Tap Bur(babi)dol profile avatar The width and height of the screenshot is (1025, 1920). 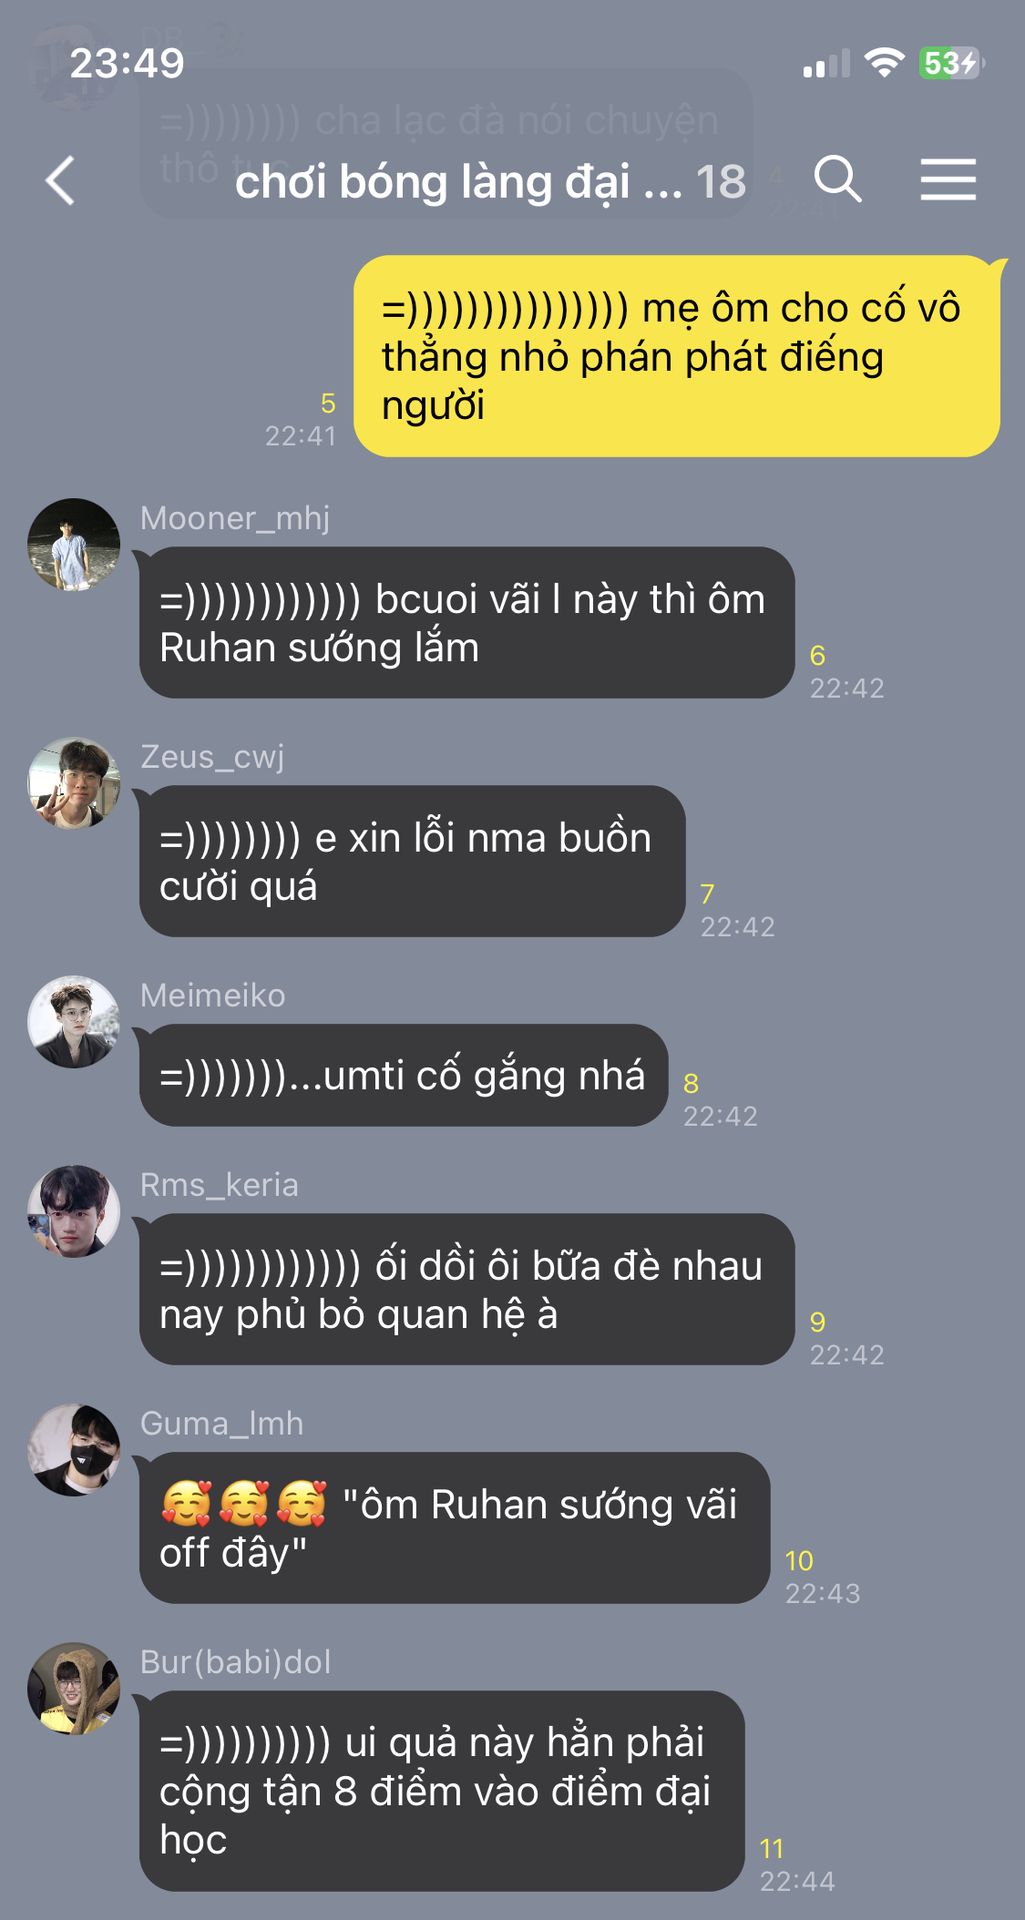click(74, 1689)
